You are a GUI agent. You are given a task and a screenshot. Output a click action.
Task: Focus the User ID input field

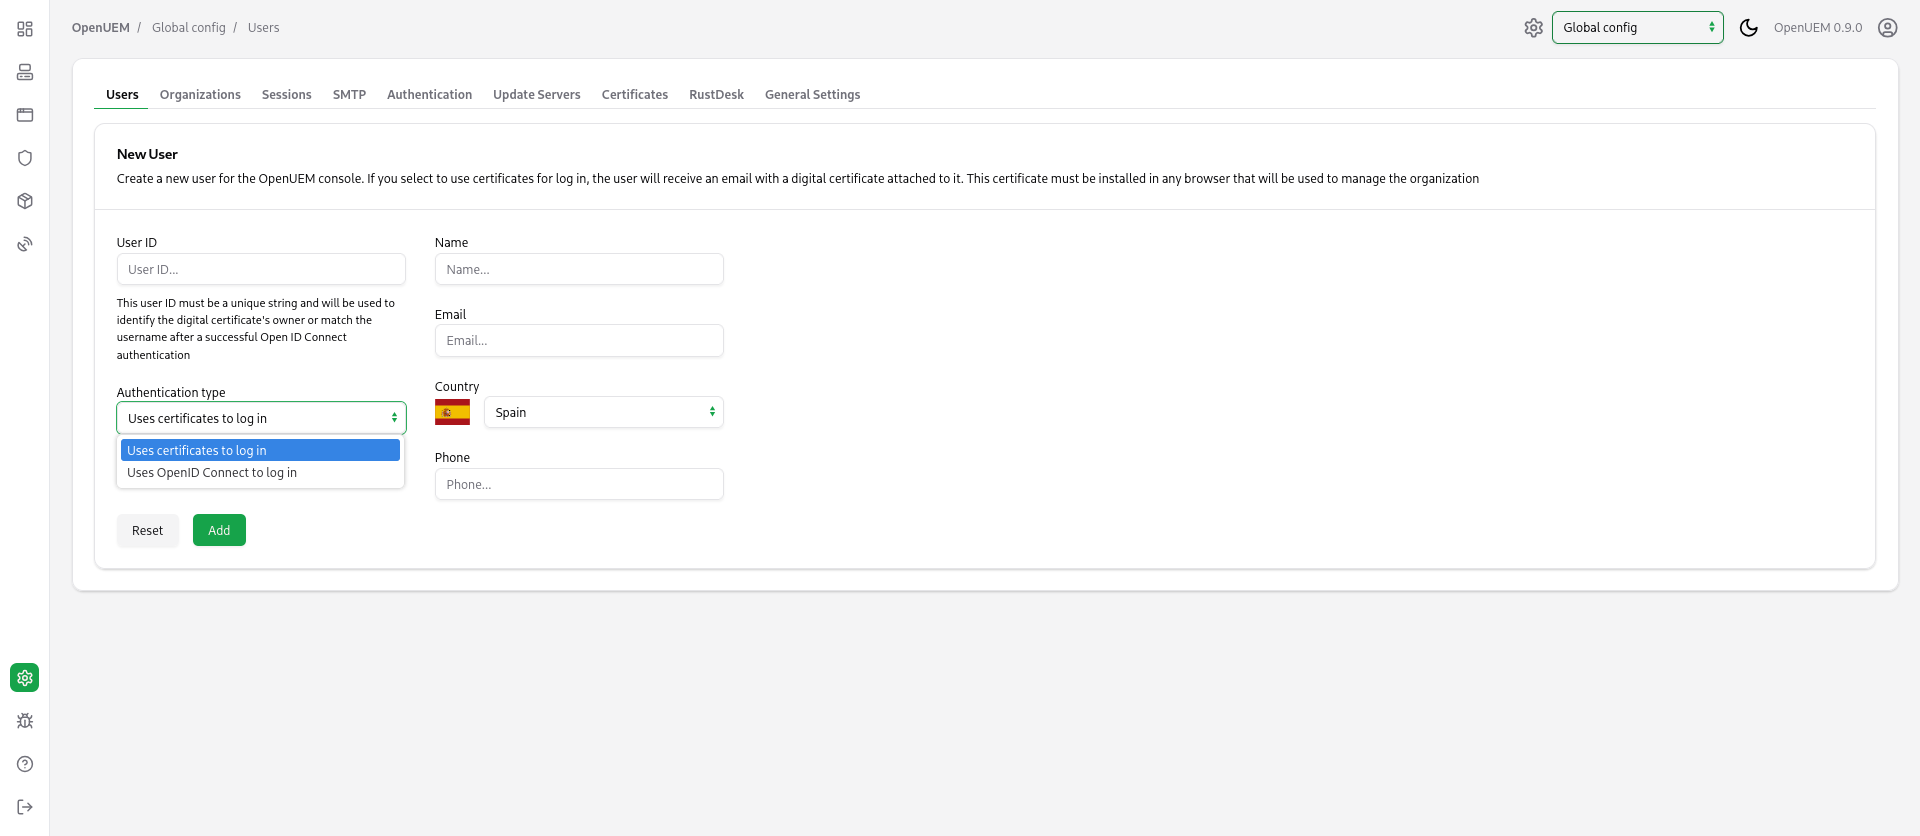[x=261, y=269]
